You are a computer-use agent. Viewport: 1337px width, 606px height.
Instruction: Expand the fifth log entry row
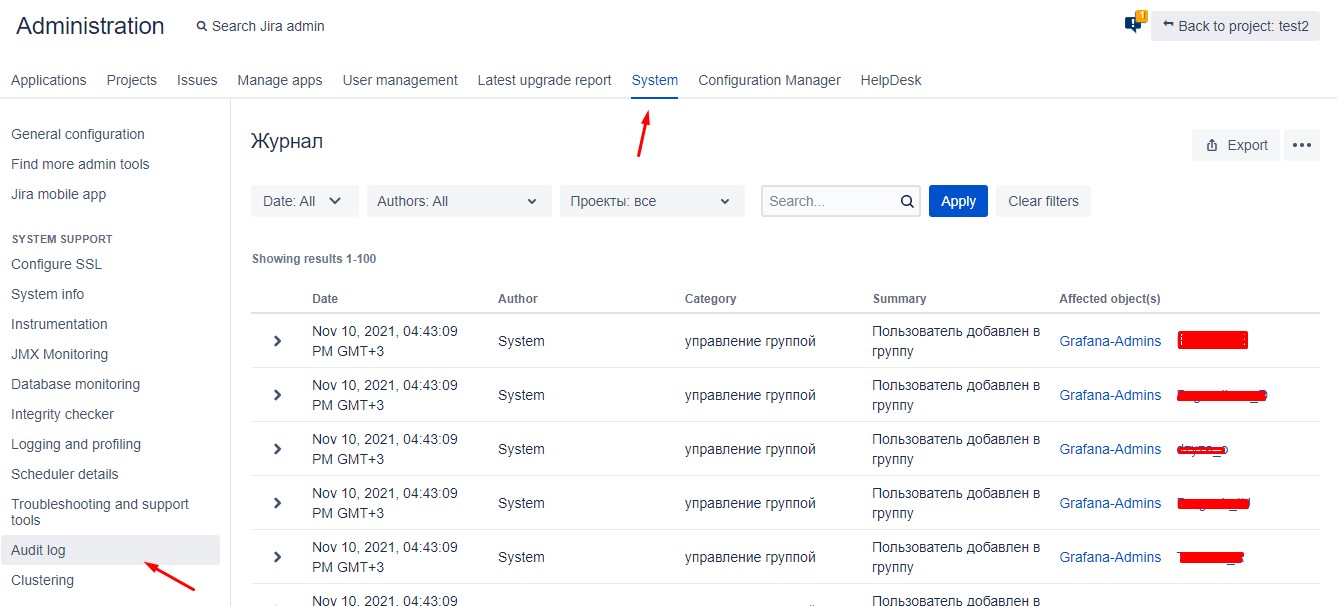pyautogui.click(x=278, y=557)
